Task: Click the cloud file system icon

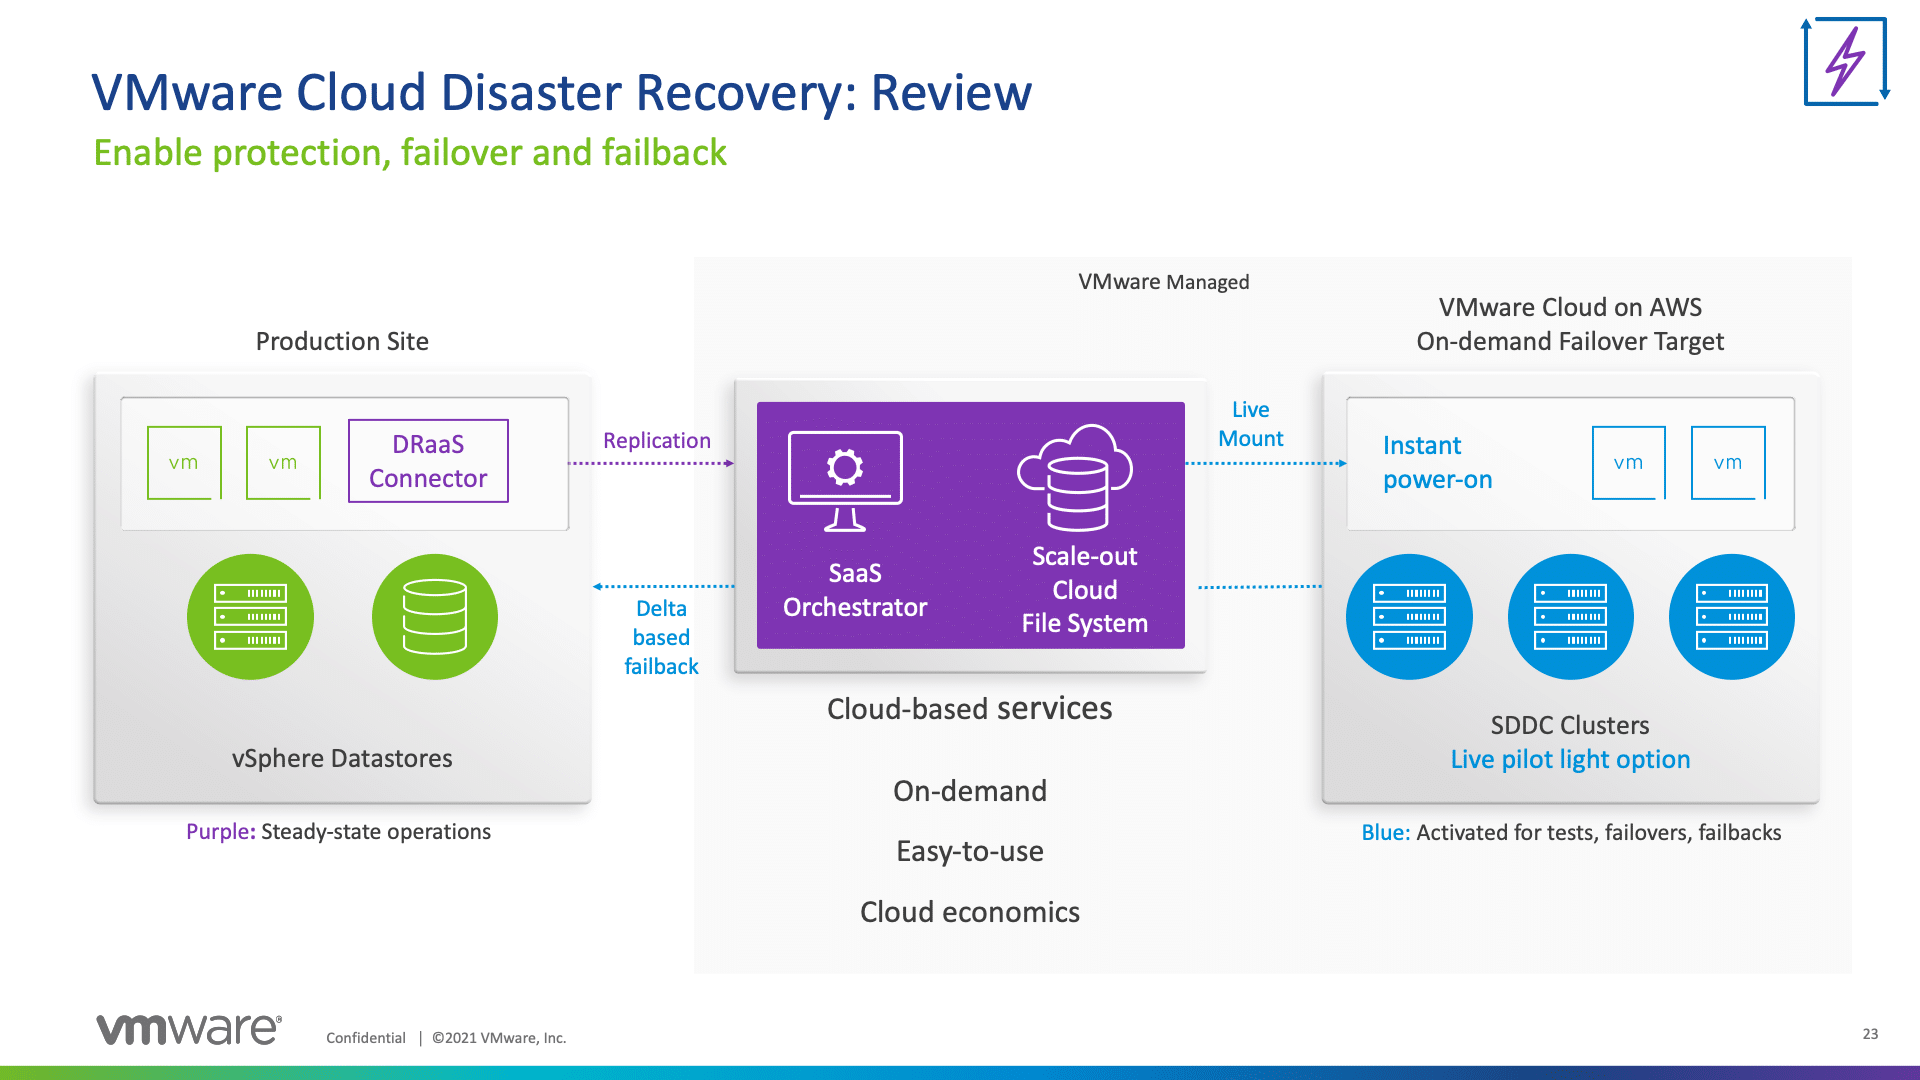Action: click(1075, 477)
